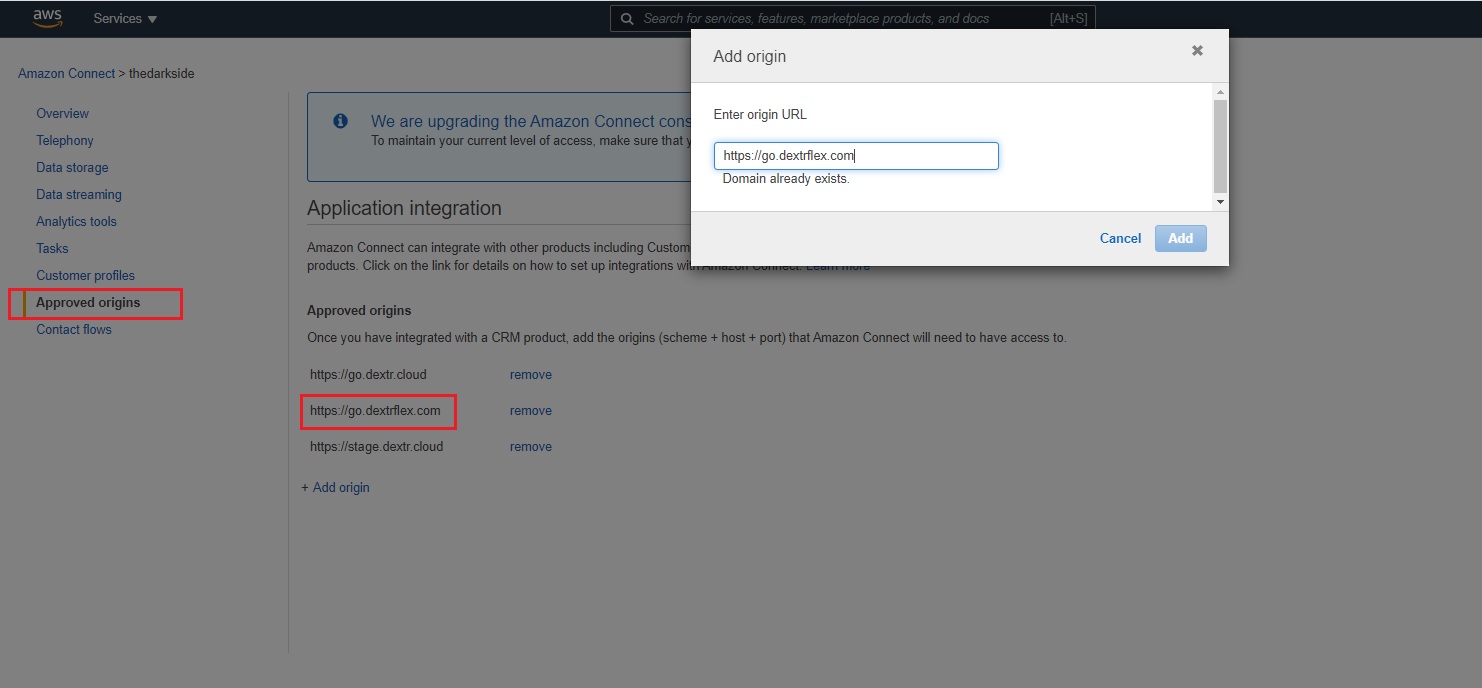Click the 'Approved origins' section heading
The image size is (1482, 688).
(x=359, y=311)
